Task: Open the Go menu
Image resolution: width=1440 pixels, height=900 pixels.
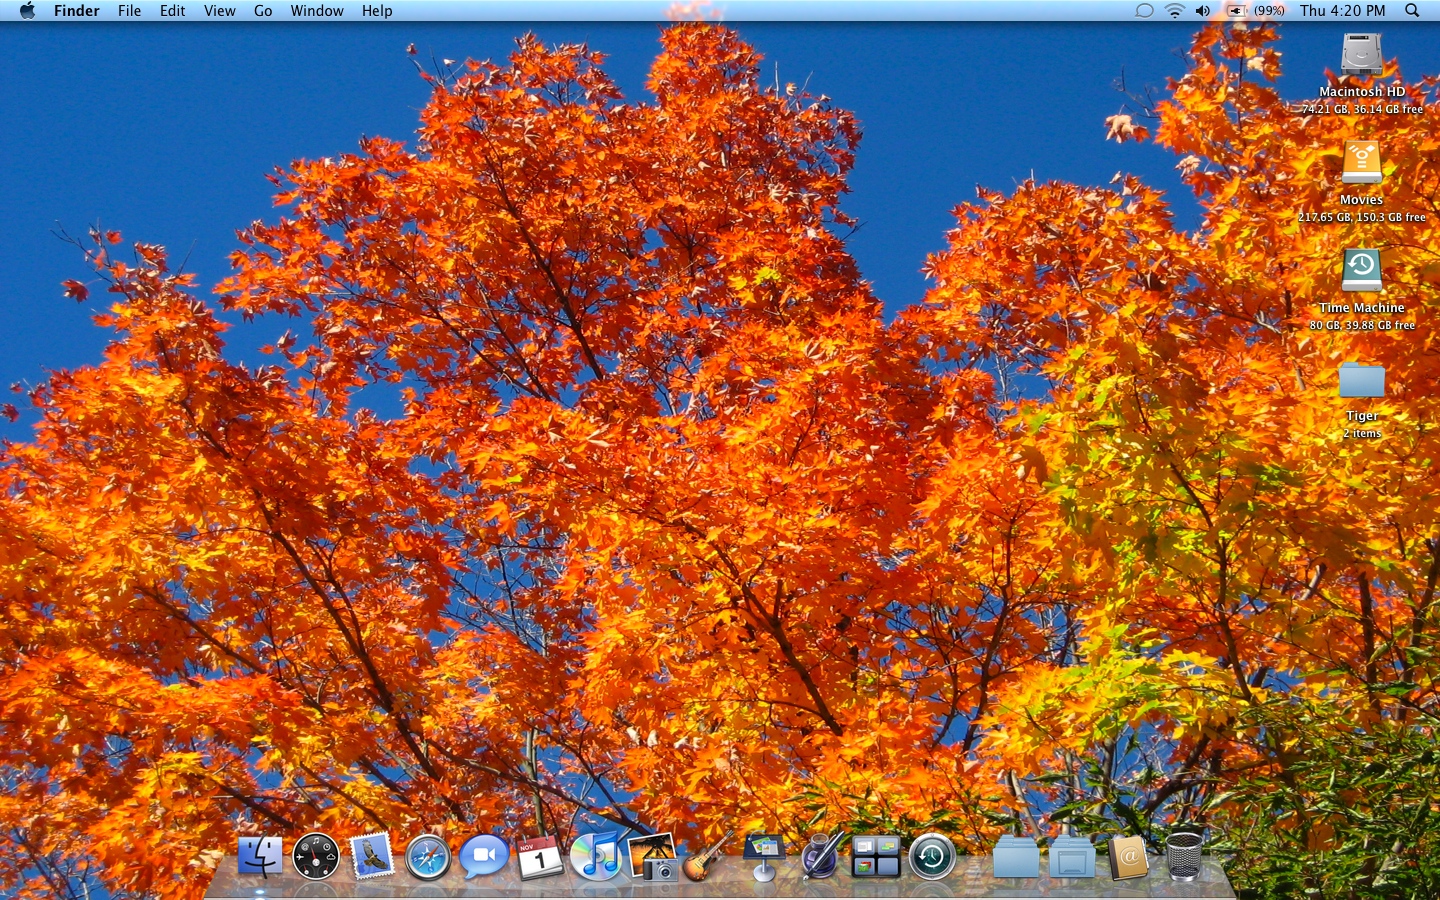Action: [x=263, y=11]
